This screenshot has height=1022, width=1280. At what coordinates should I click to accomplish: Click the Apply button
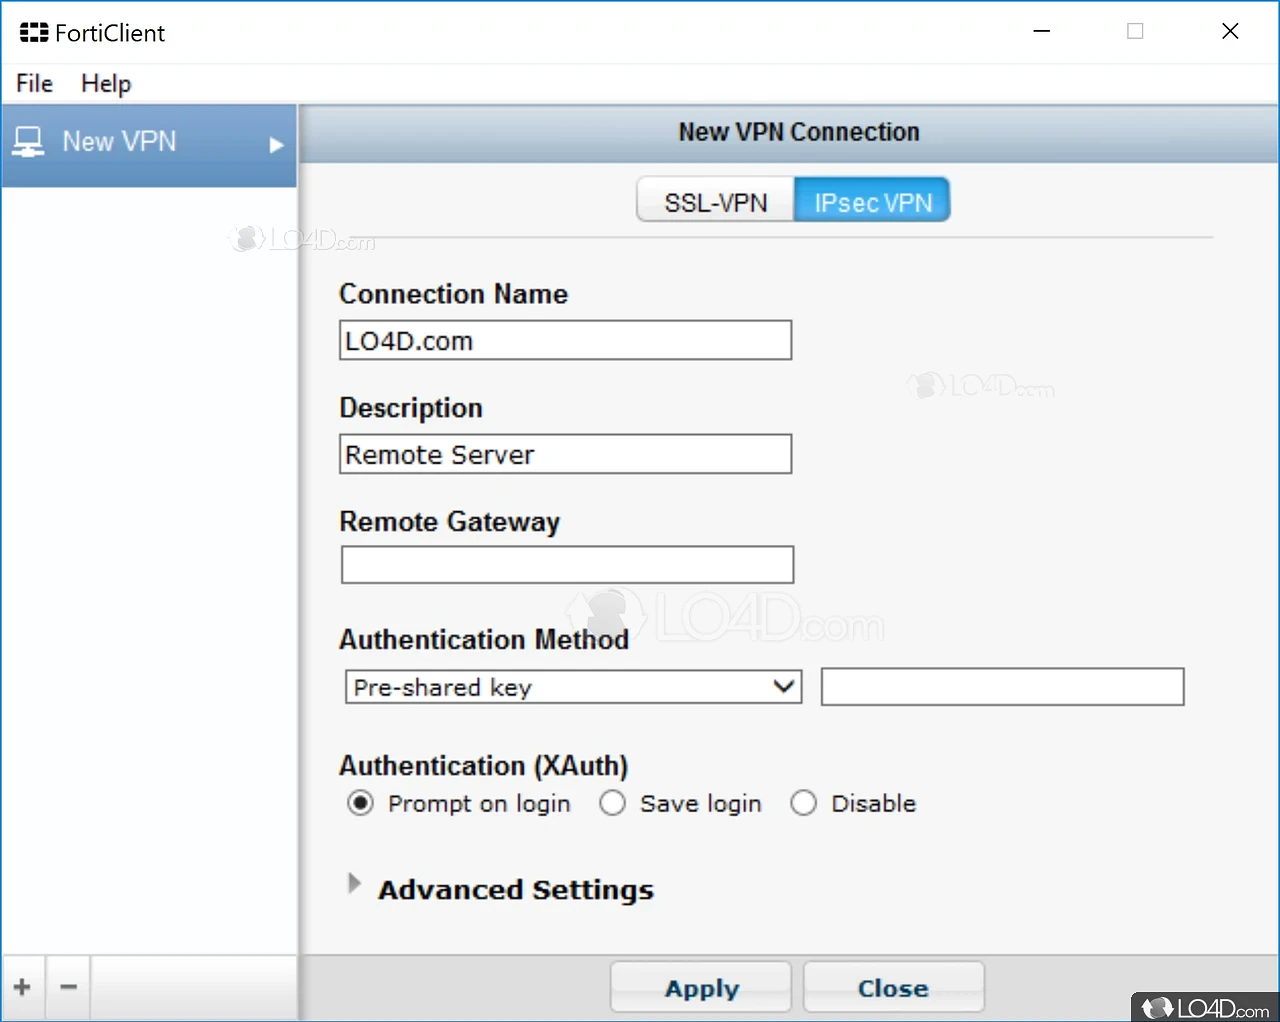click(701, 988)
